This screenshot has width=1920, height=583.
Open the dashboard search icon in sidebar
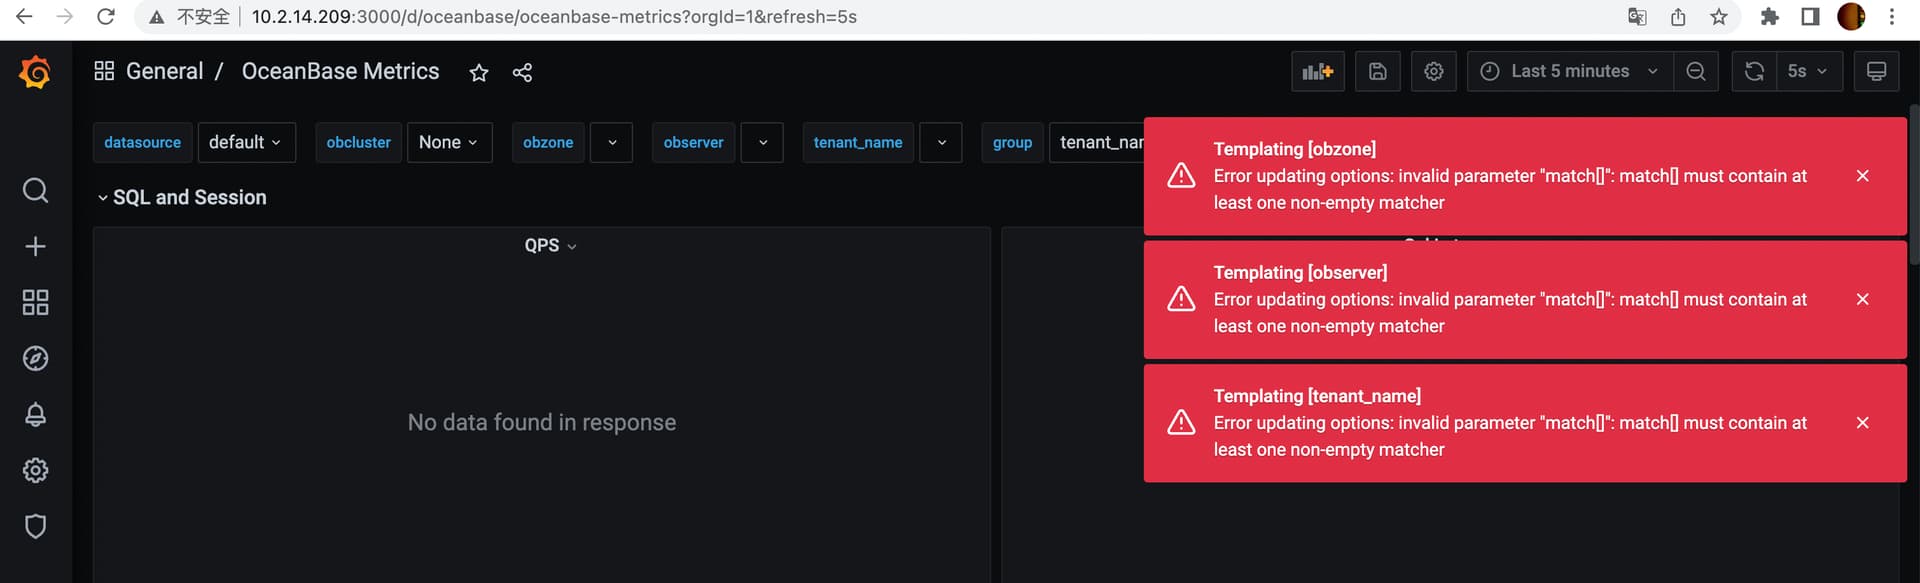tap(35, 190)
